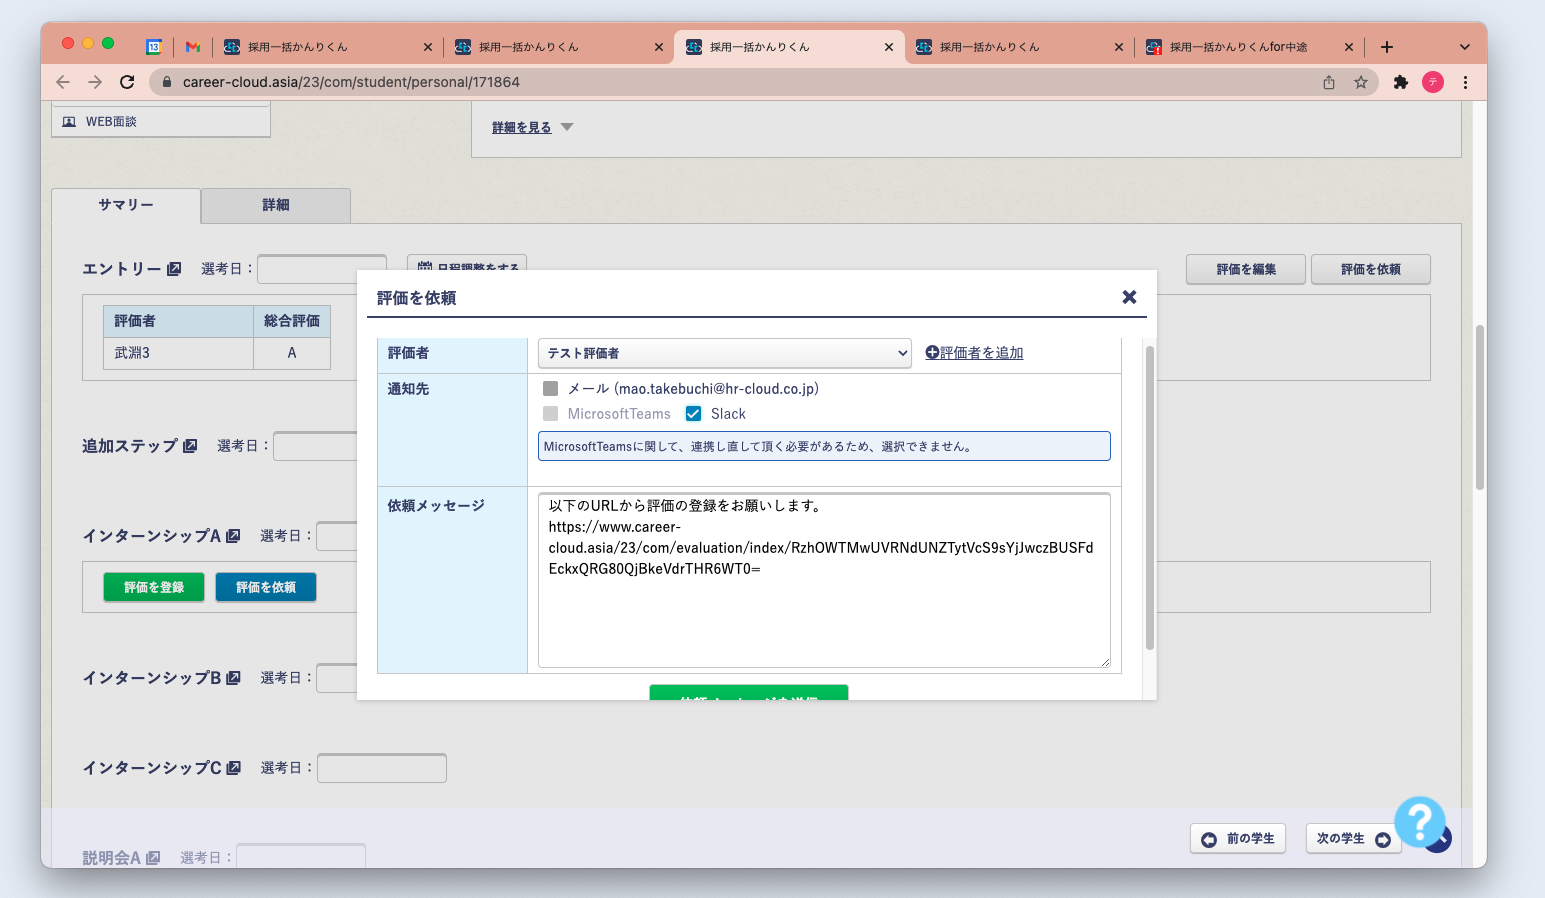Click the blue help question mark bubble

[1419, 821]
